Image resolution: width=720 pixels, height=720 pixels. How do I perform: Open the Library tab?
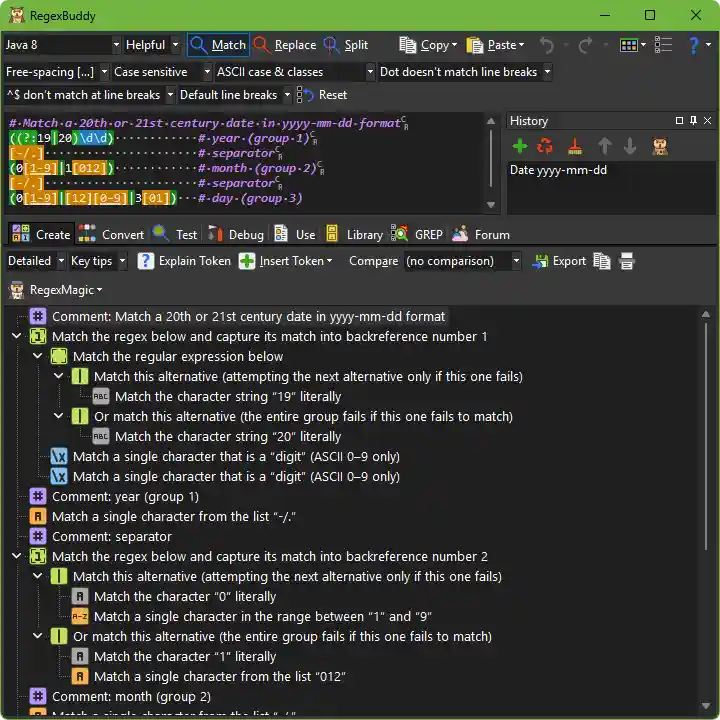click(x=354, y=235)
